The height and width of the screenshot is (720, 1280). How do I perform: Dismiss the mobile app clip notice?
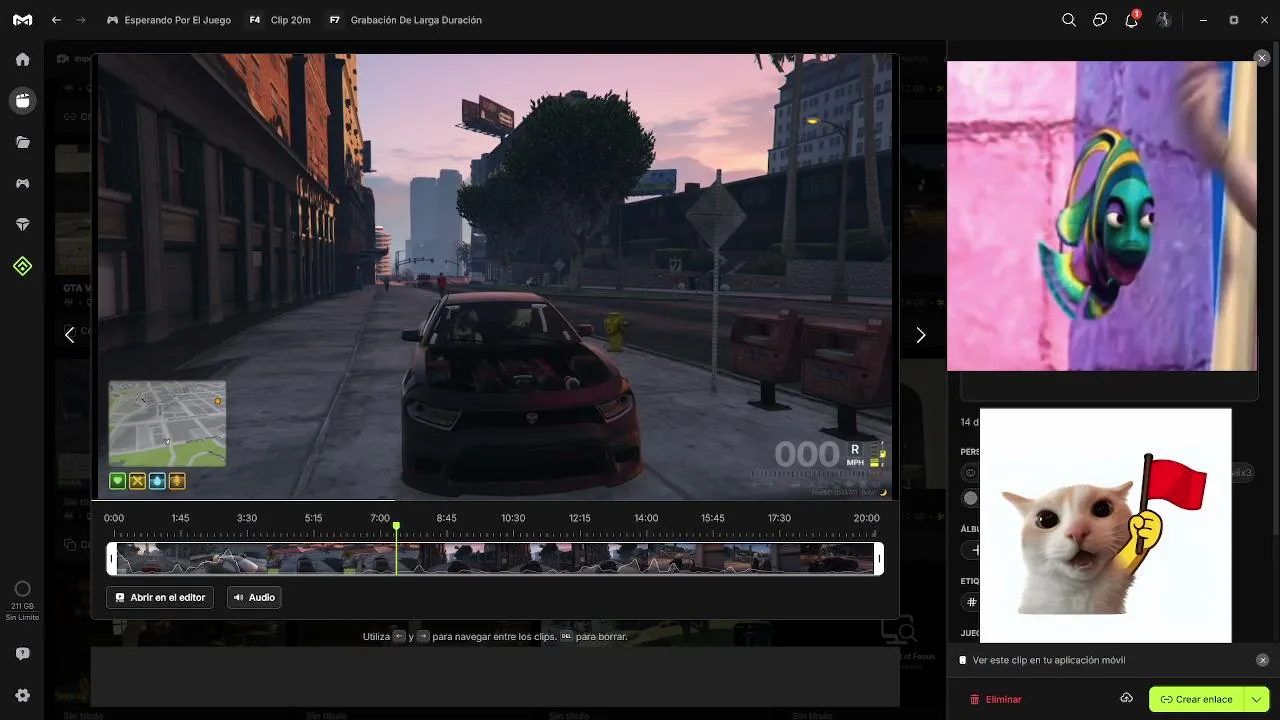pos(1262,660)
